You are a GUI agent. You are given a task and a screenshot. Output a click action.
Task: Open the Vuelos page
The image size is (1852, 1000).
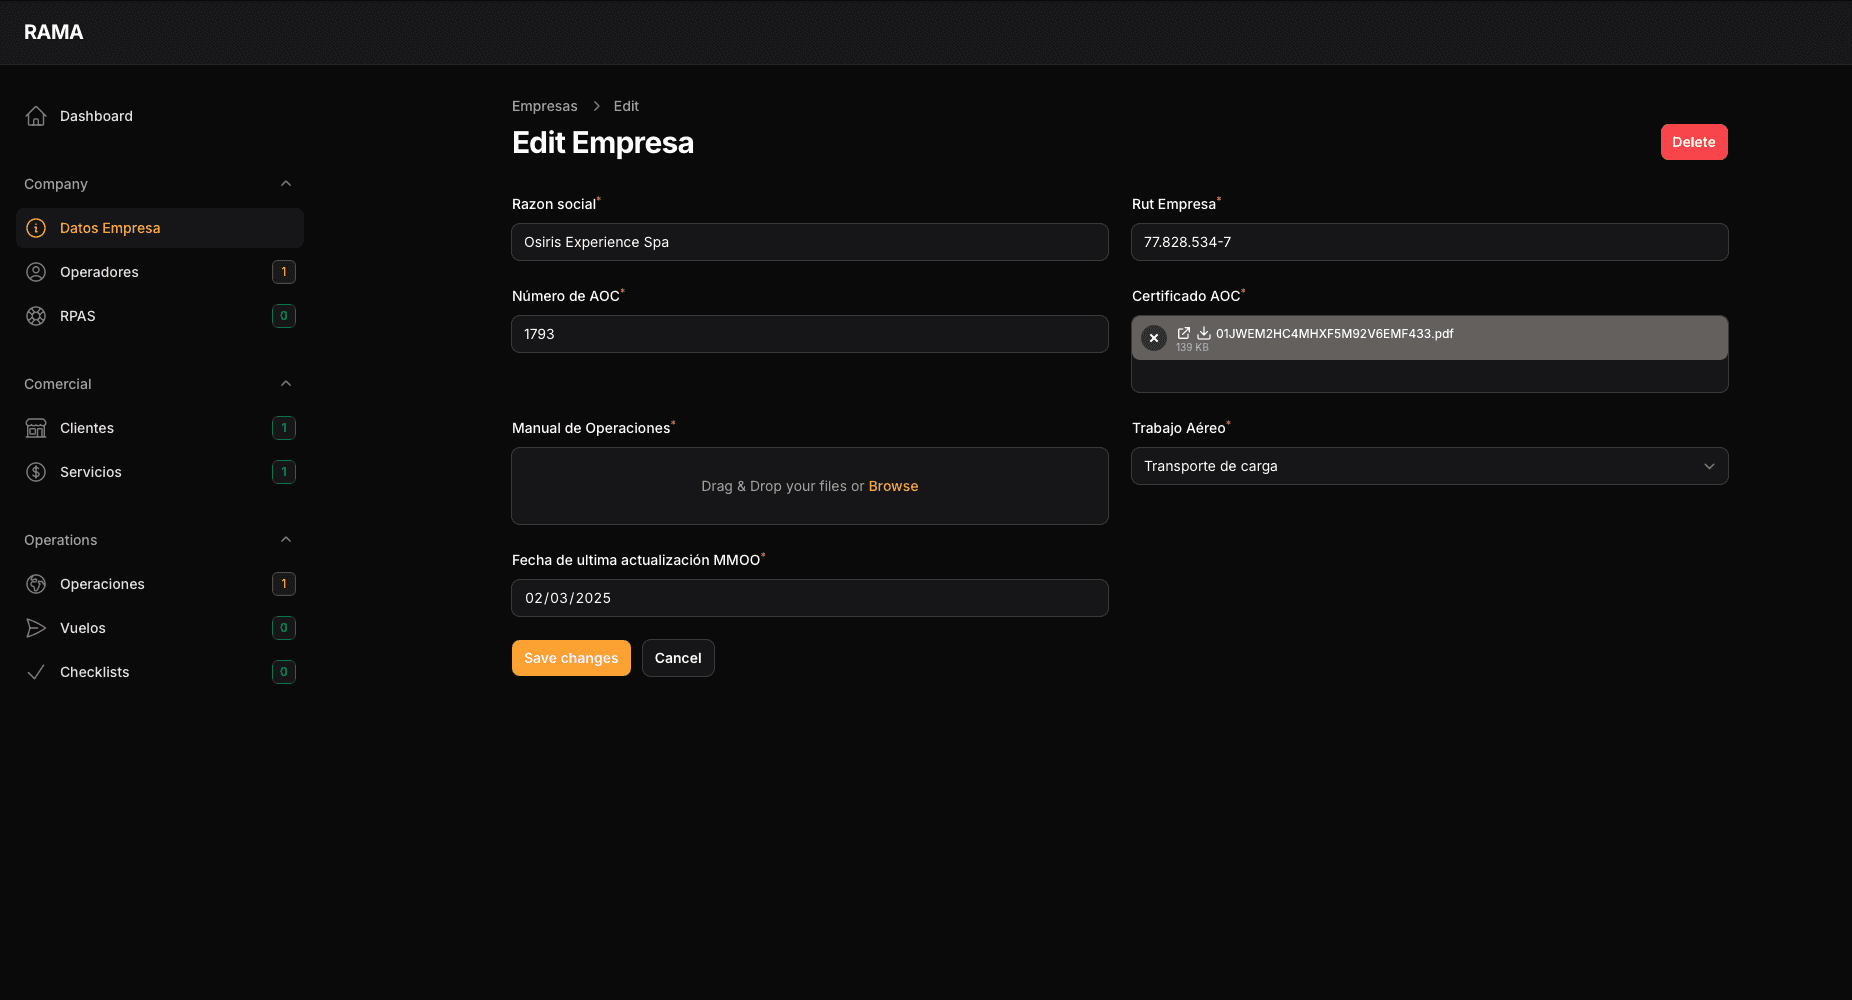tap(160, 628)
